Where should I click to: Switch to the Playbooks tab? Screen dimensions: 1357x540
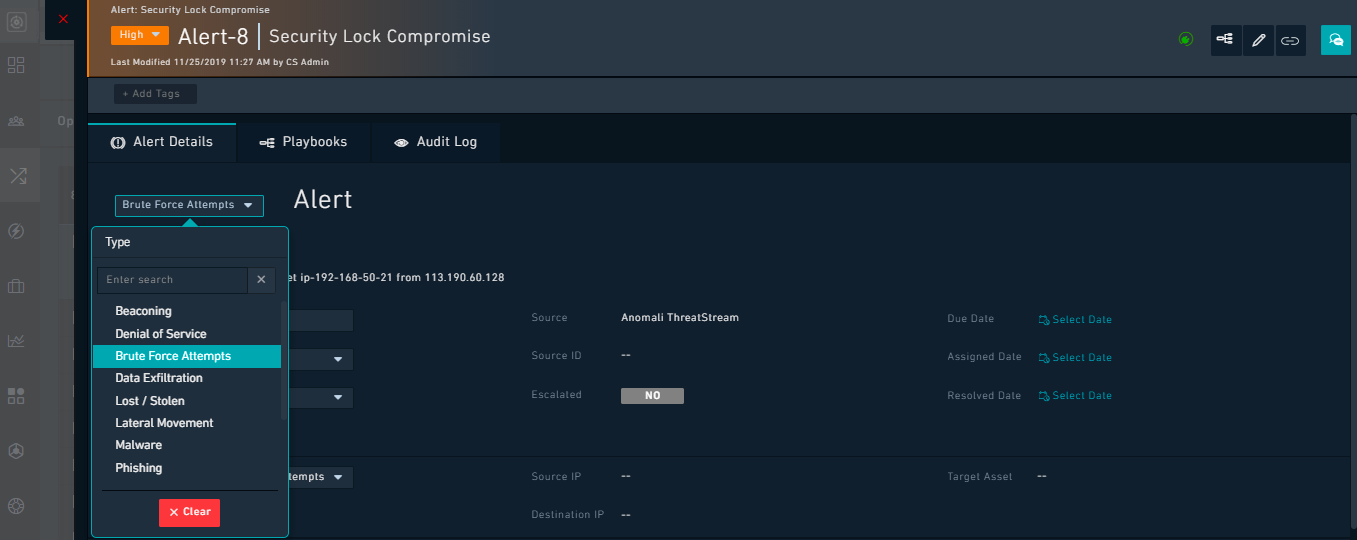click(x=304, y=142)
